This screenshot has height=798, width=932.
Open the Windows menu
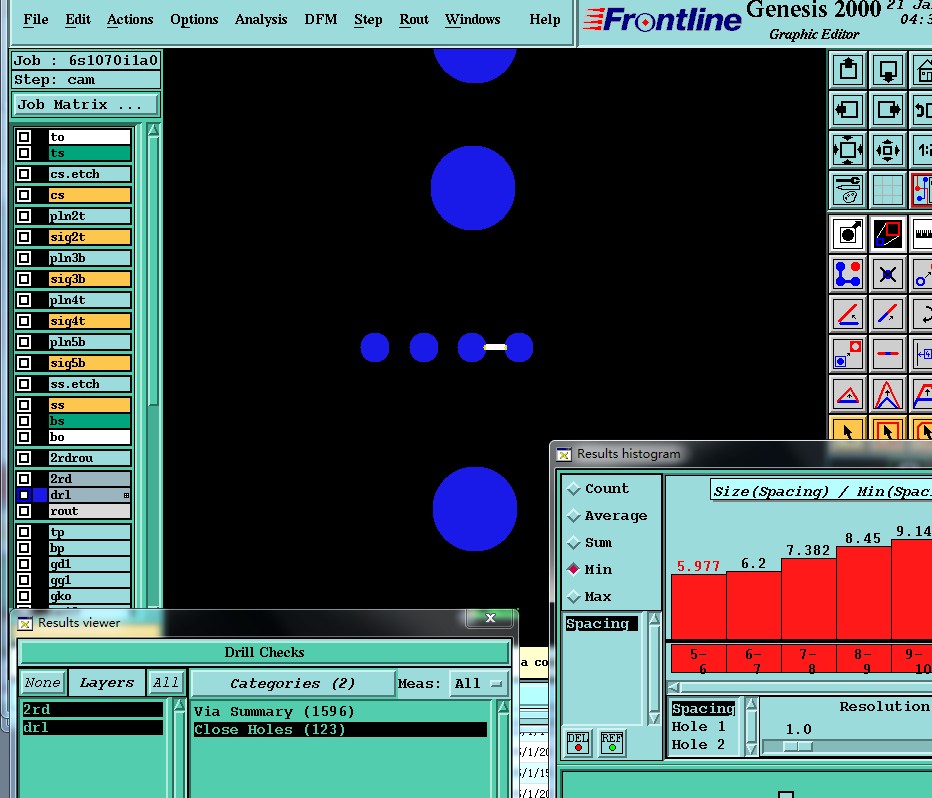tap(473, 20)
